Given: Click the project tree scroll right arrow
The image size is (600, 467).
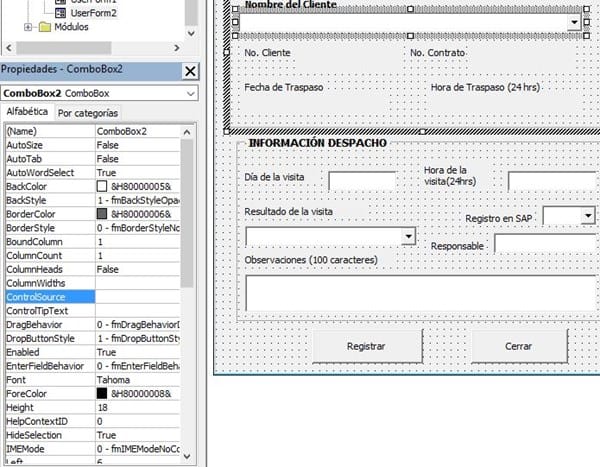Looking at the screenshot, I should (176, 48).
